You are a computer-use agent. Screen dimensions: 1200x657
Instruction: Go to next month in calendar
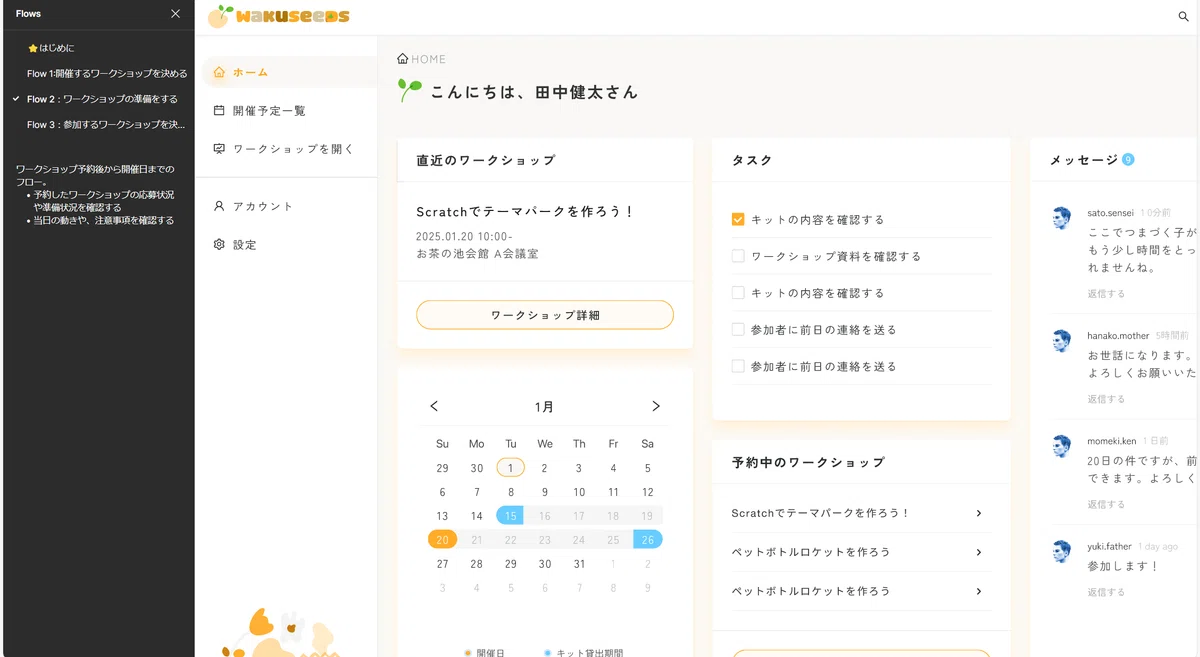coord(656,406)
